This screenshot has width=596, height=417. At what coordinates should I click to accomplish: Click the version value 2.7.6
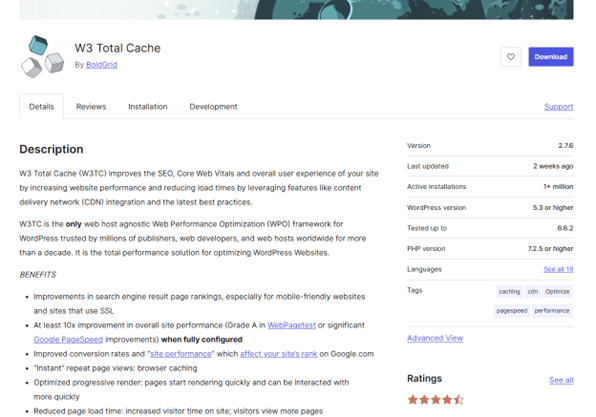566,146
